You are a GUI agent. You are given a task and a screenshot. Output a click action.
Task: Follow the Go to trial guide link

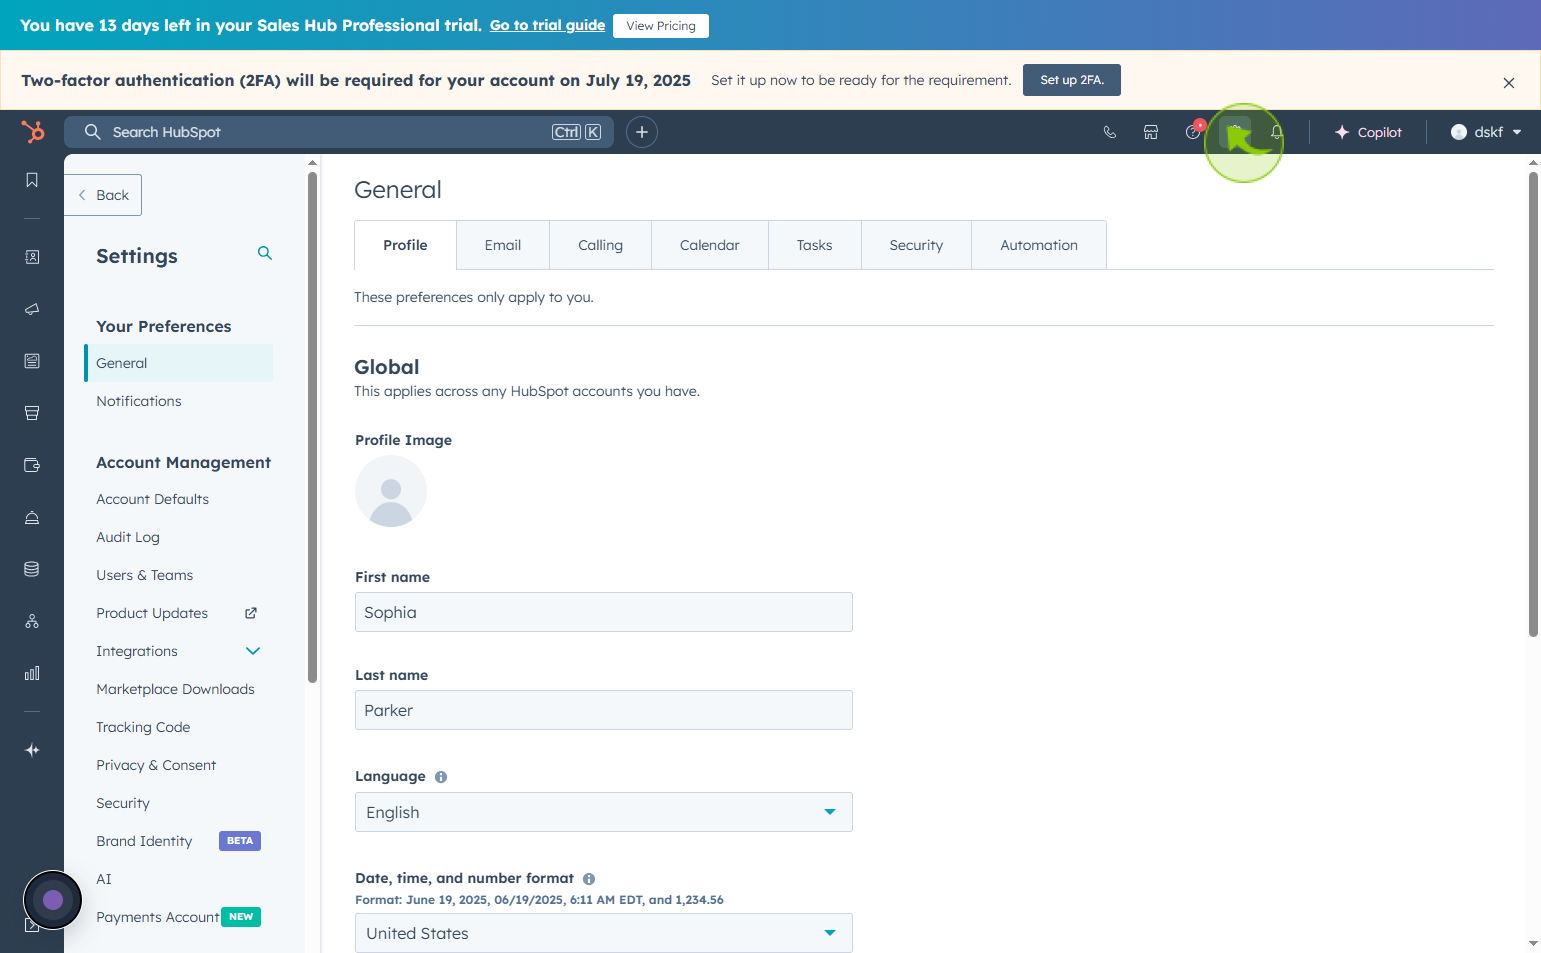pyautogui.click(x=547, y=25)
